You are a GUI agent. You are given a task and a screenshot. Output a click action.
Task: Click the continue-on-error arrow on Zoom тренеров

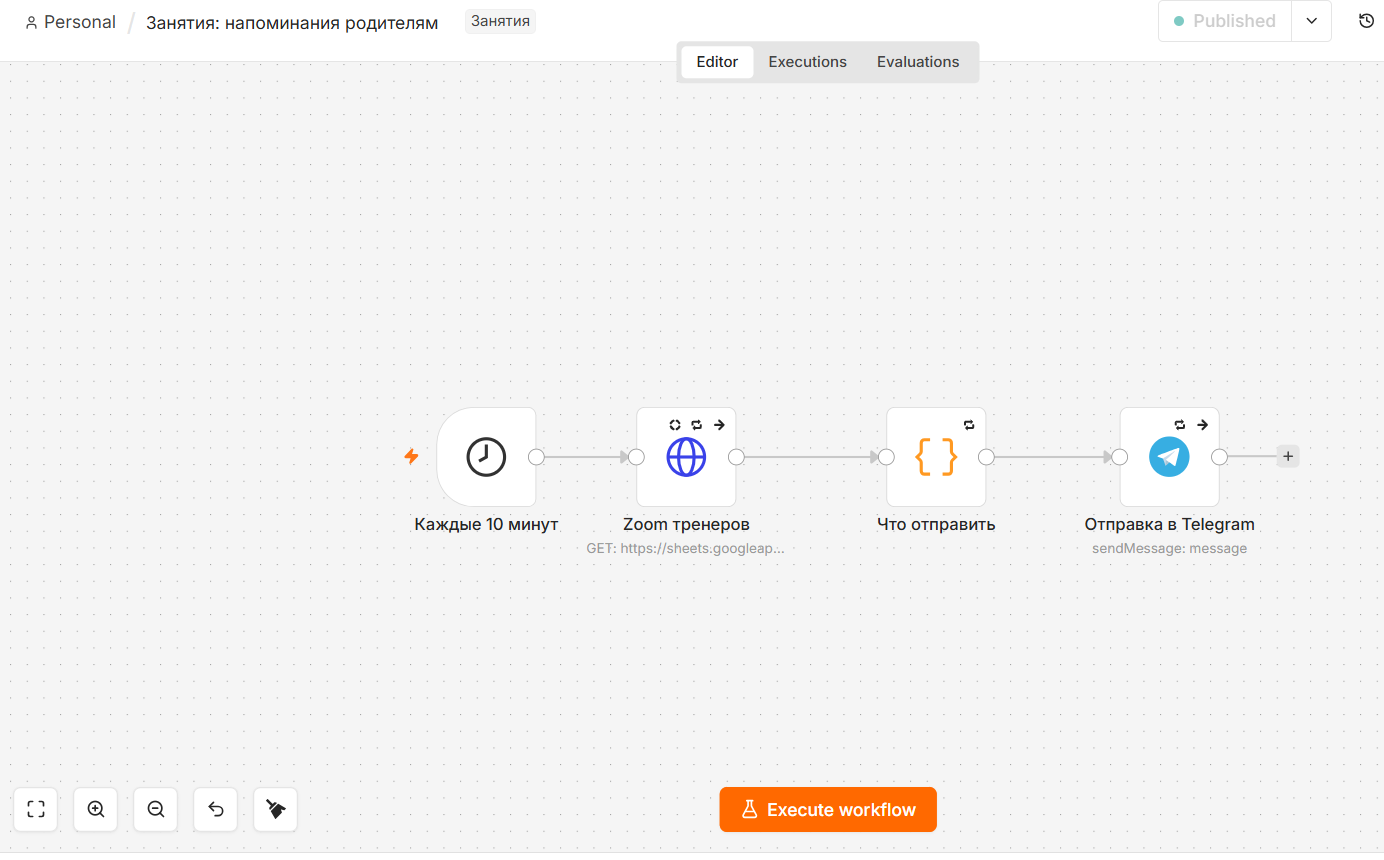pos(719,425)
